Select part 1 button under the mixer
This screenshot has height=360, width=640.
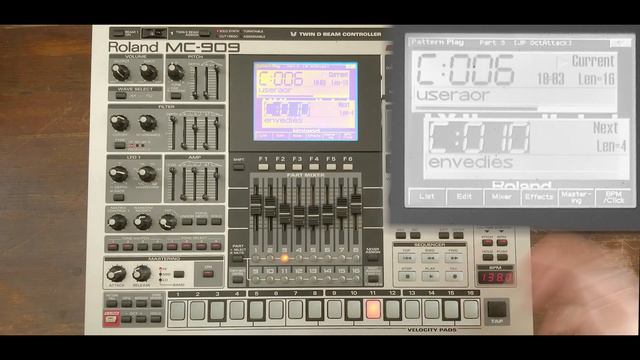tap(256, 258)
